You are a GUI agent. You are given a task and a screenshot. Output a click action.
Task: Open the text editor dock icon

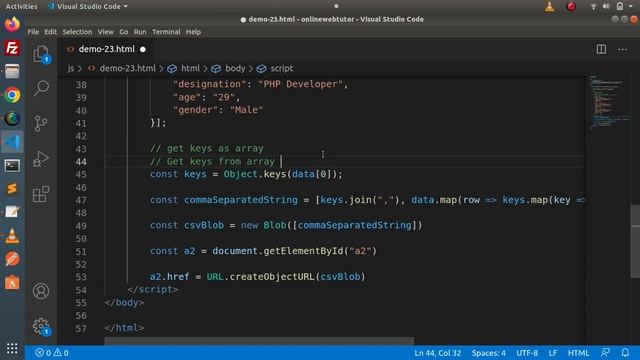12,212
